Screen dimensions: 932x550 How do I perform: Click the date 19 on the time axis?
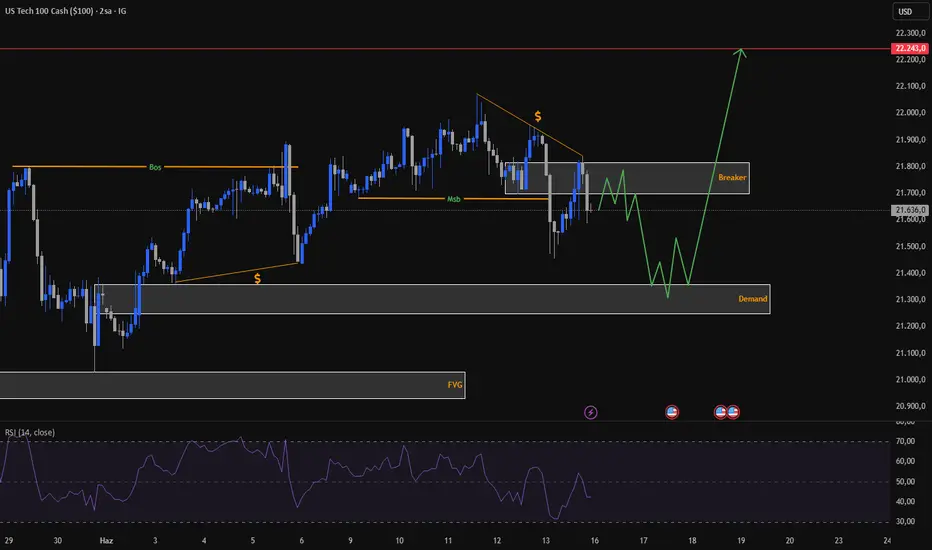[741, 540]
